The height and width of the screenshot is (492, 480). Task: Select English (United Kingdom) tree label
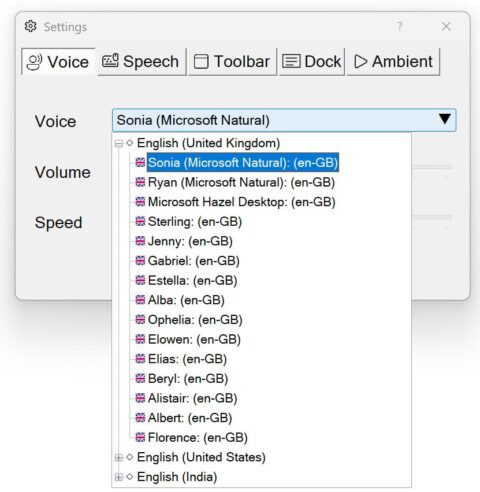[209, 143]
